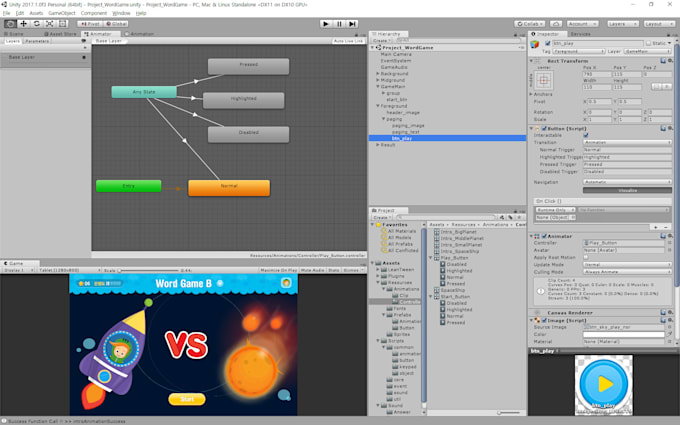Select the orange Normal state node
680x425 pixels.
click(229, 187)
